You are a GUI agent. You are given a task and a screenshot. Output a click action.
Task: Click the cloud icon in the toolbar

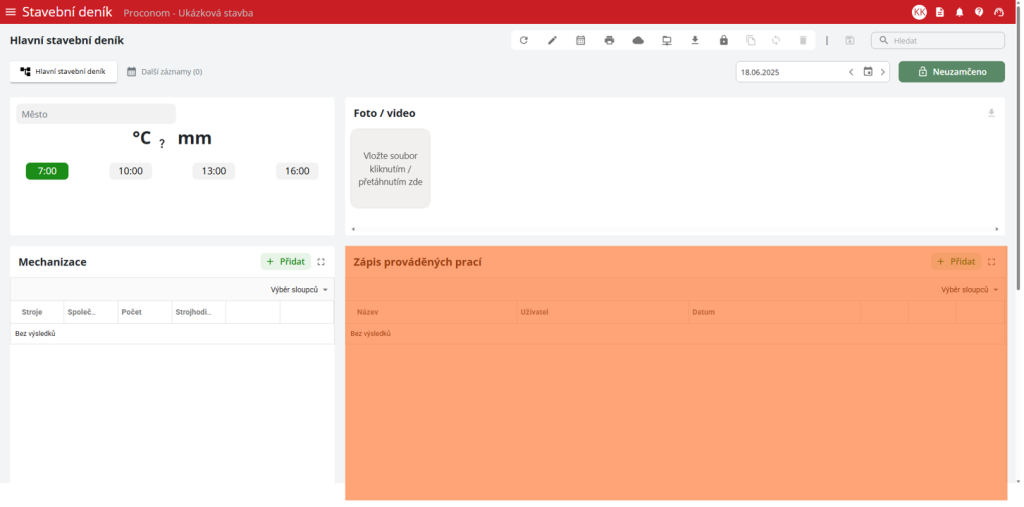point(638,41)
